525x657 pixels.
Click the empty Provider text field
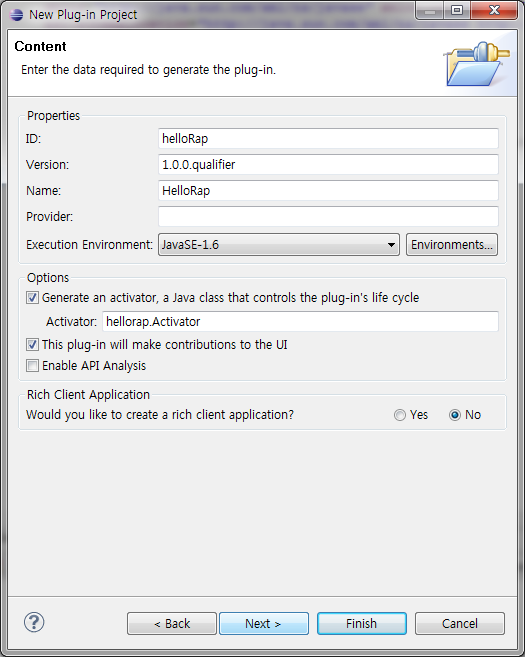[328, 217]
